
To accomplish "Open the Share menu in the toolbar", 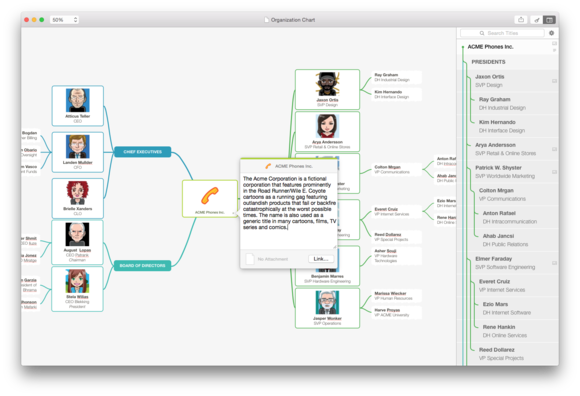I will 521,20.
